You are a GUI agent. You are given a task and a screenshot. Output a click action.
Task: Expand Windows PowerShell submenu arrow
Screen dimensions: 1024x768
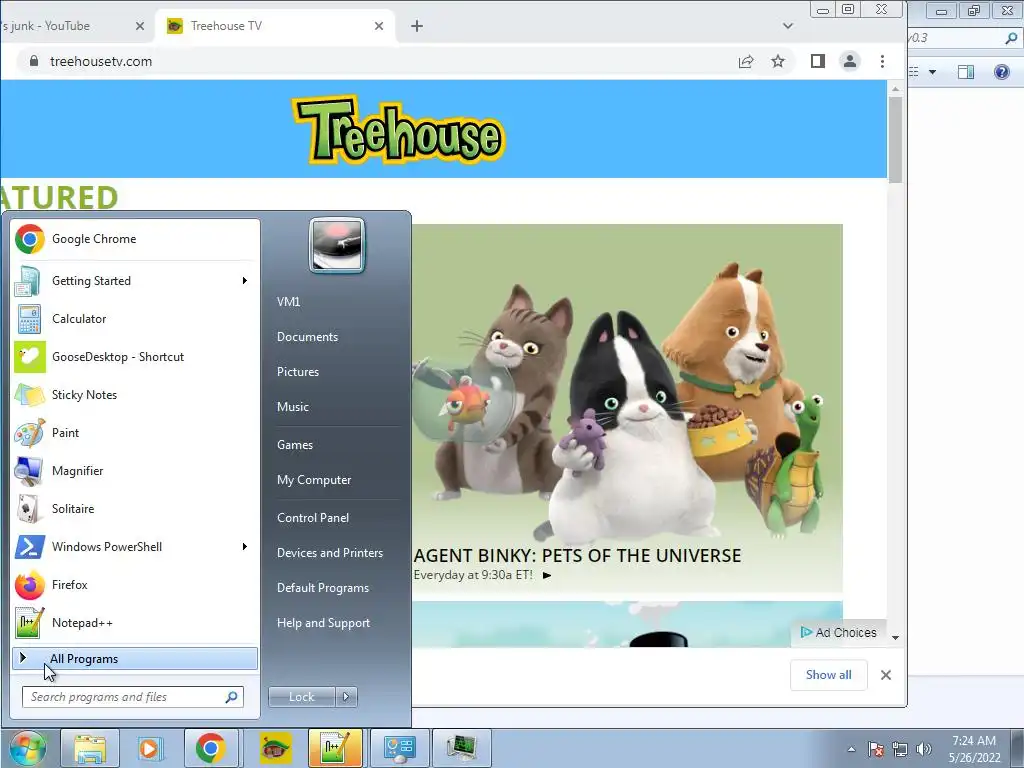(245, 547)
